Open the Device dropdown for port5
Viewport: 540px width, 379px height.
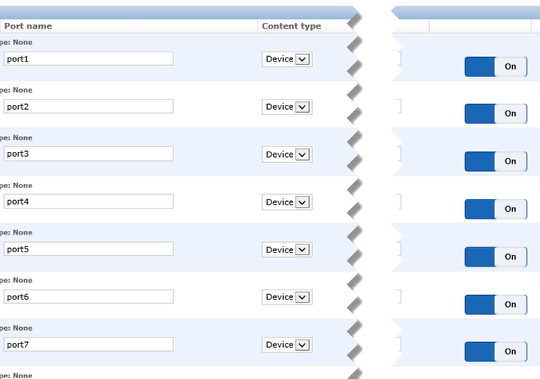(287, 250)
